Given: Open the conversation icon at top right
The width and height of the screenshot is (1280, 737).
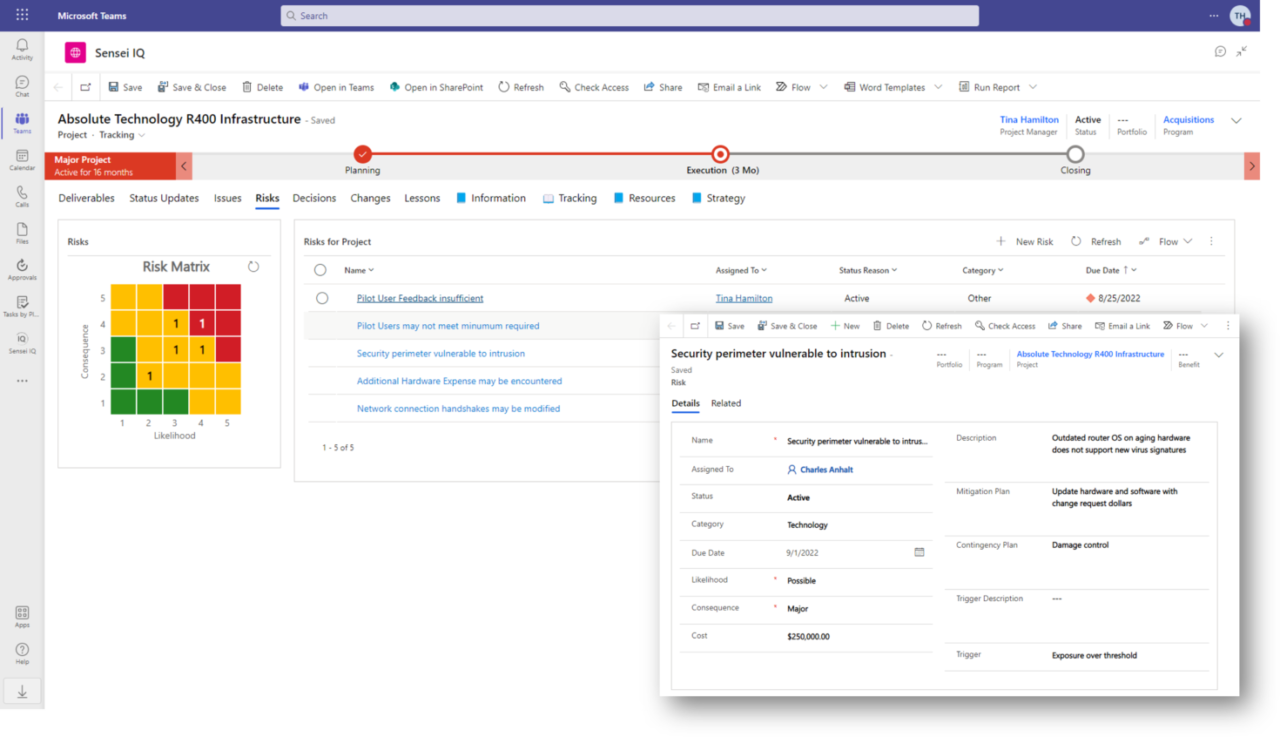Looking at the screenshot, I should click(x=1220, y=52).
